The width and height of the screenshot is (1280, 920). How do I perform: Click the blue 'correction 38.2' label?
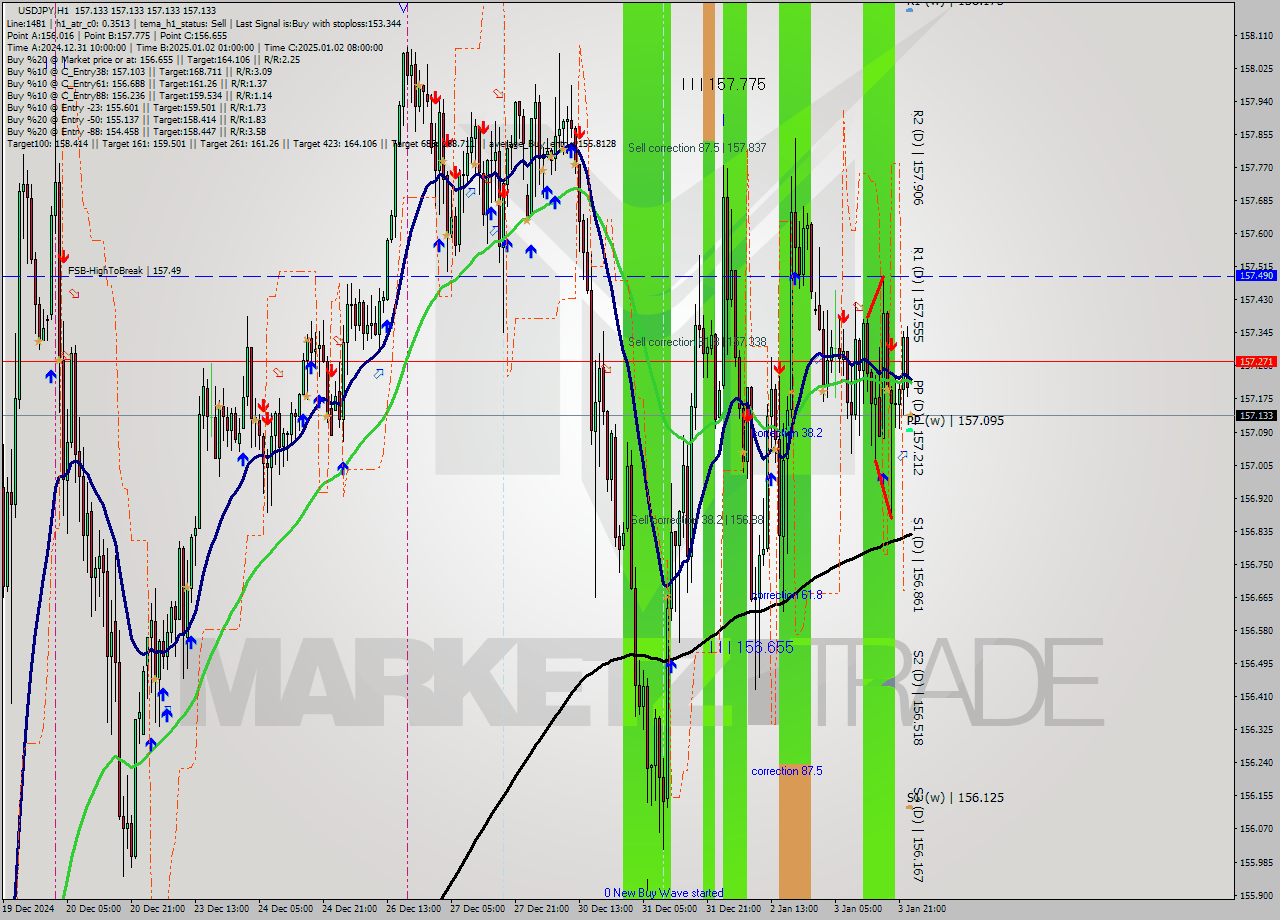pyautogui.click(x=787, y=433)
